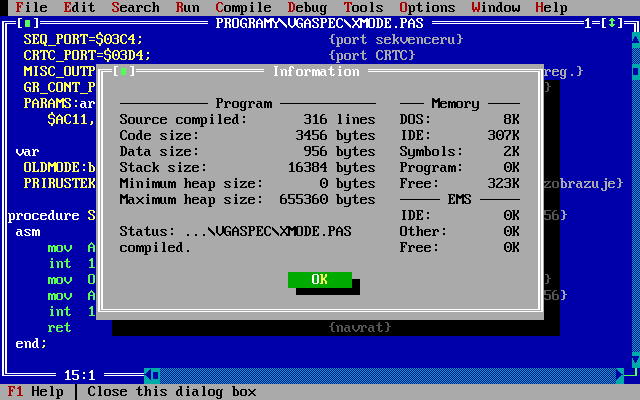This screenshot has width=640, height=400.
Task: Click the 'Data size:' label
Action: (x=159, y=151)
